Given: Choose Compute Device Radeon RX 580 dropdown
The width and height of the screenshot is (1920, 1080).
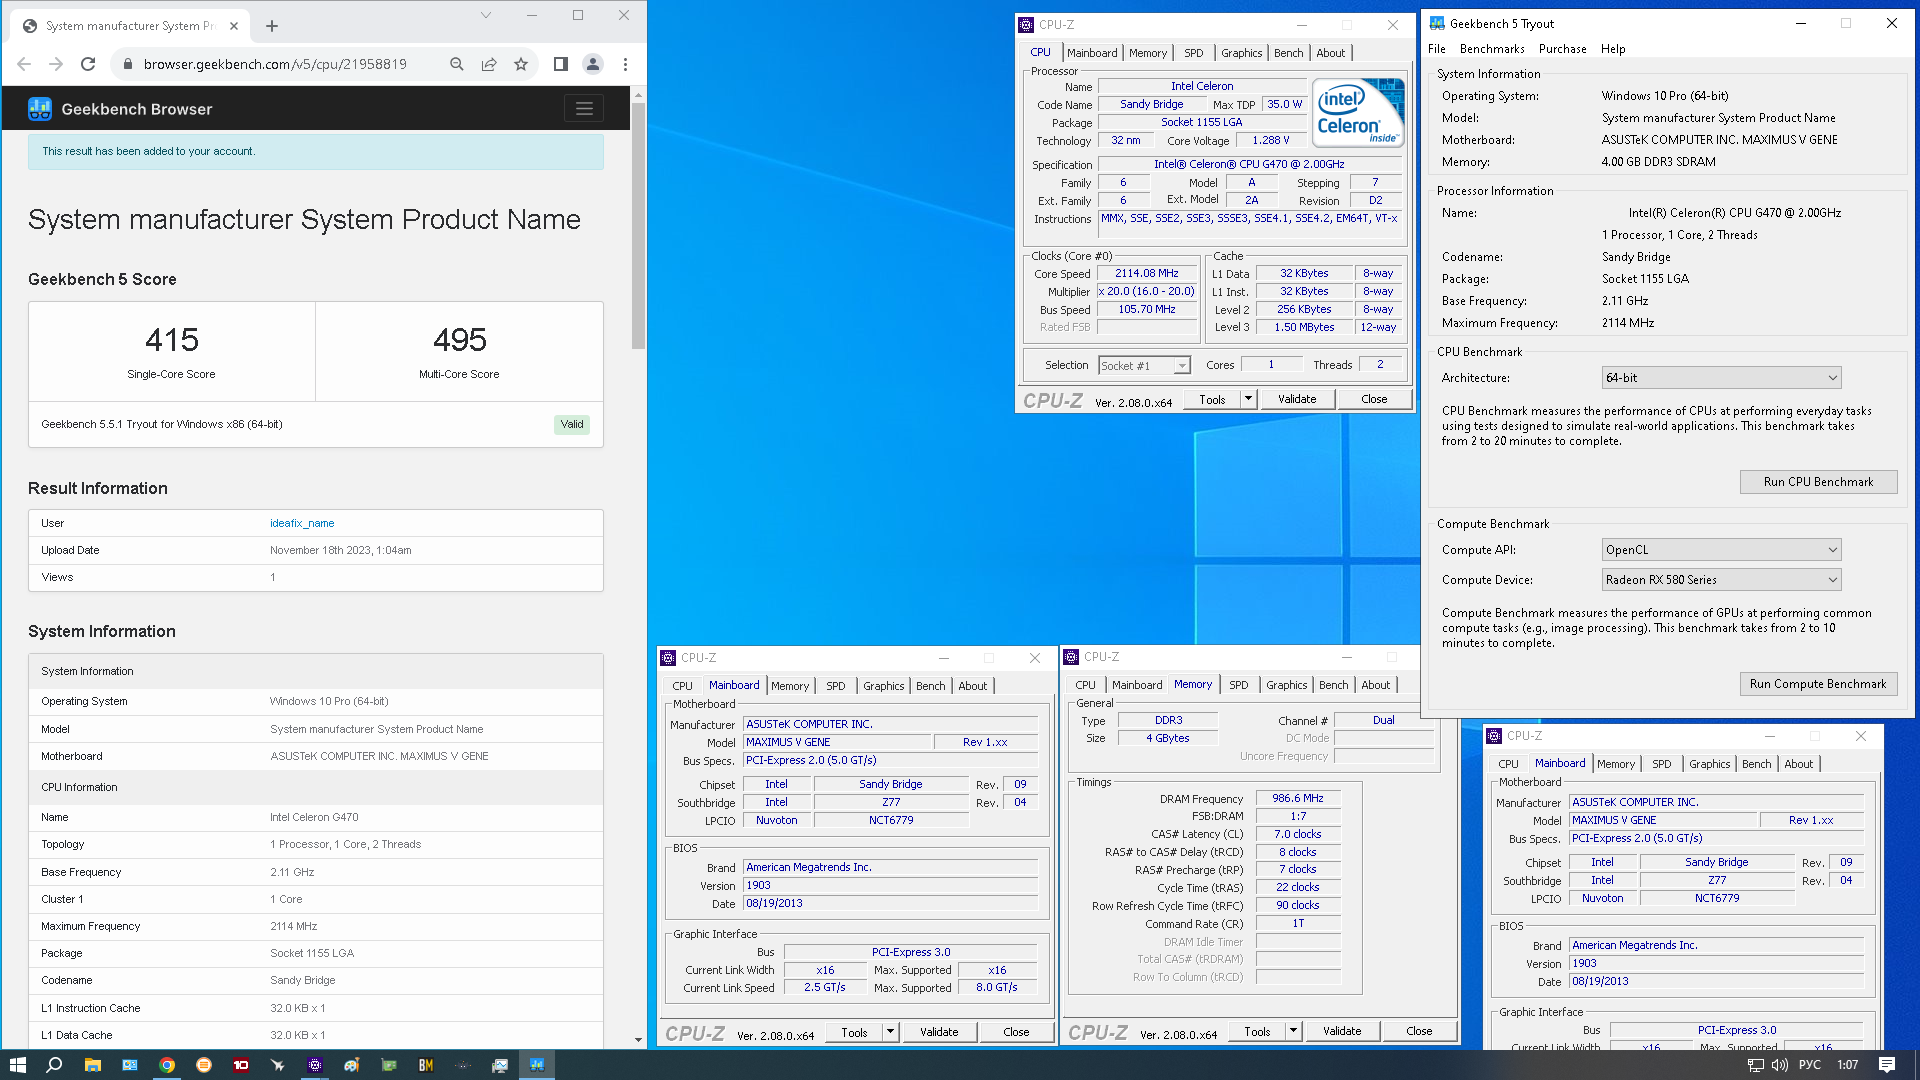Looking at the screenshot, I should 1721,580.
